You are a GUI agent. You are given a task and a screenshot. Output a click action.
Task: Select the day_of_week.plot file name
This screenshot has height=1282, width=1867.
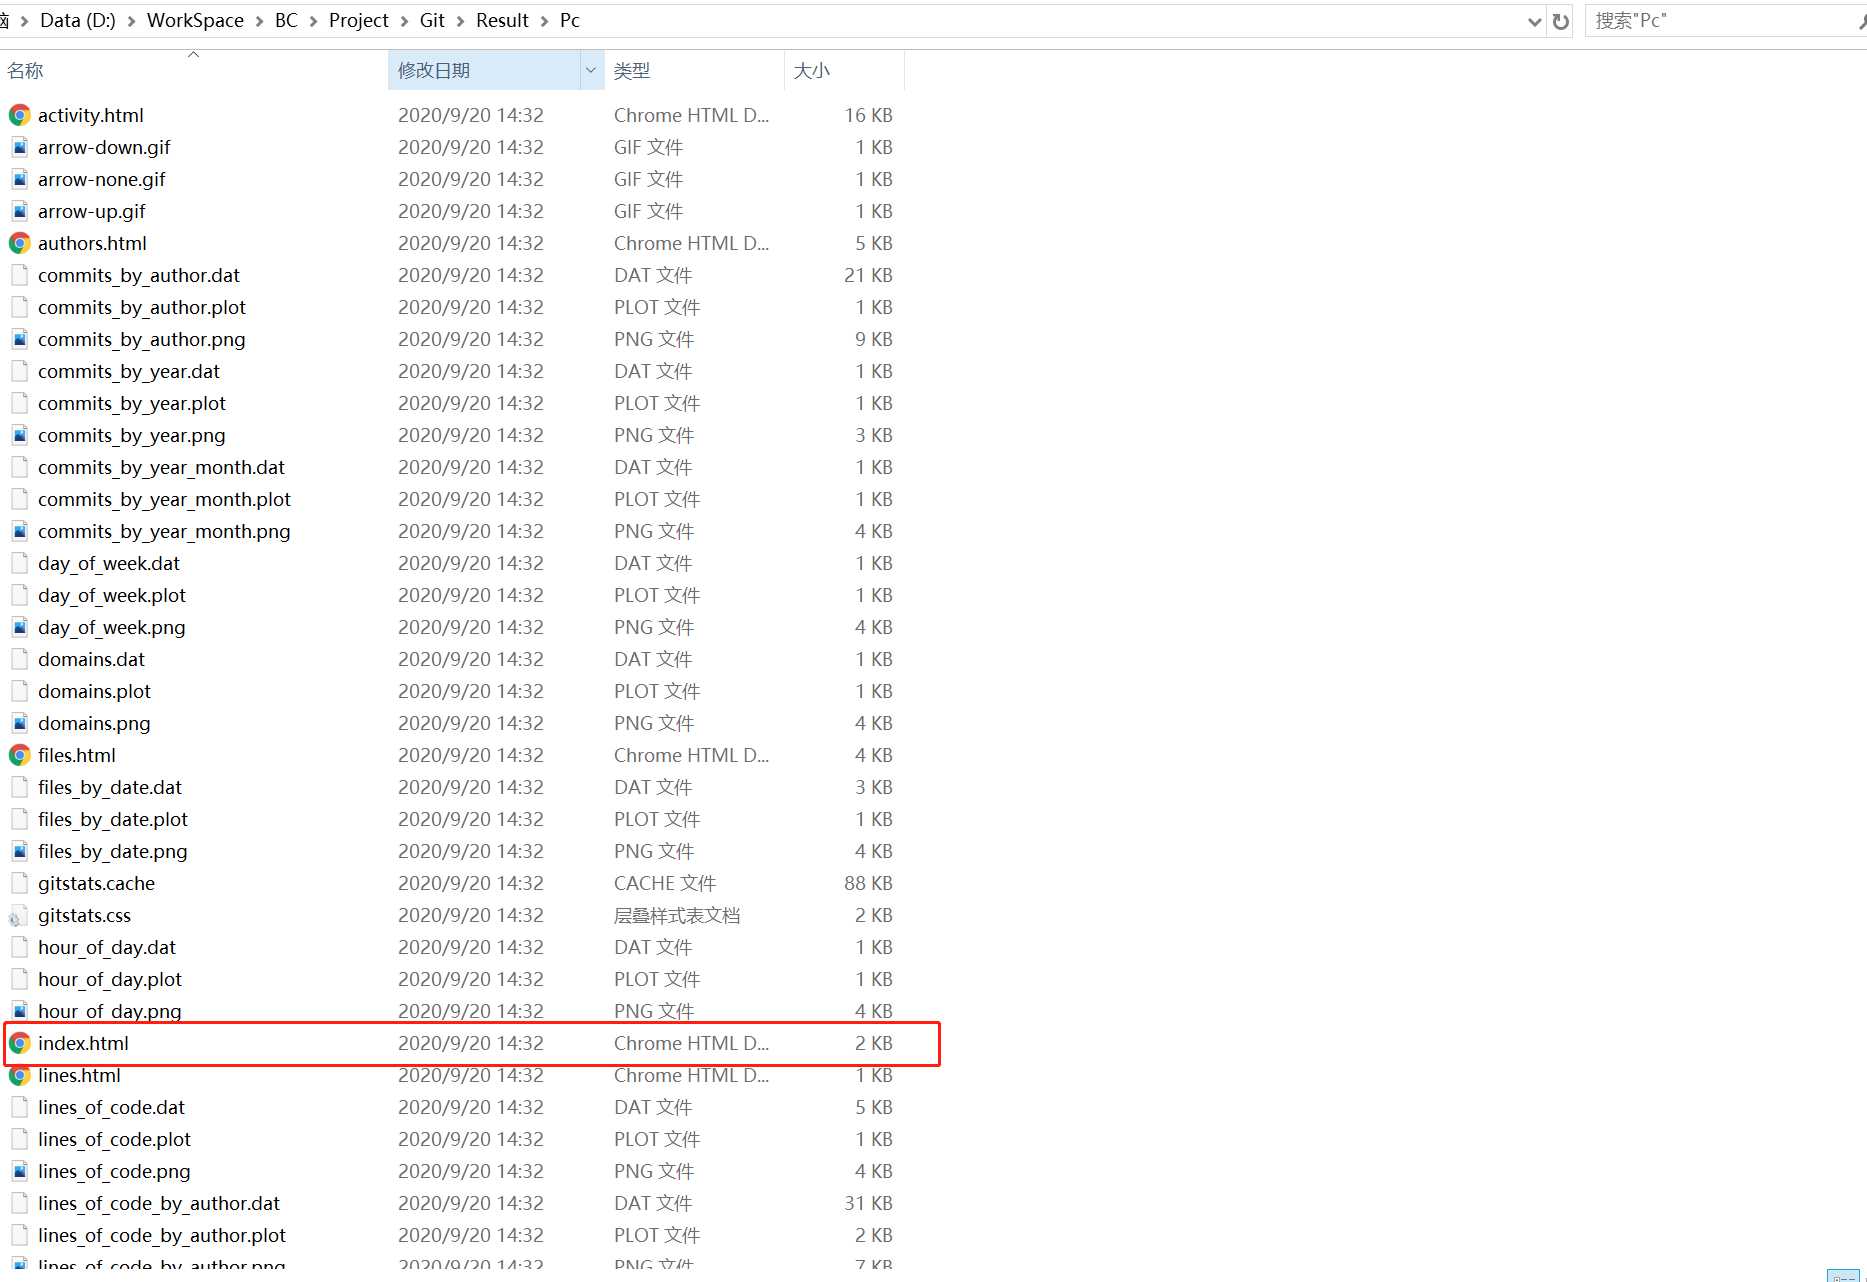coord(112,595)
